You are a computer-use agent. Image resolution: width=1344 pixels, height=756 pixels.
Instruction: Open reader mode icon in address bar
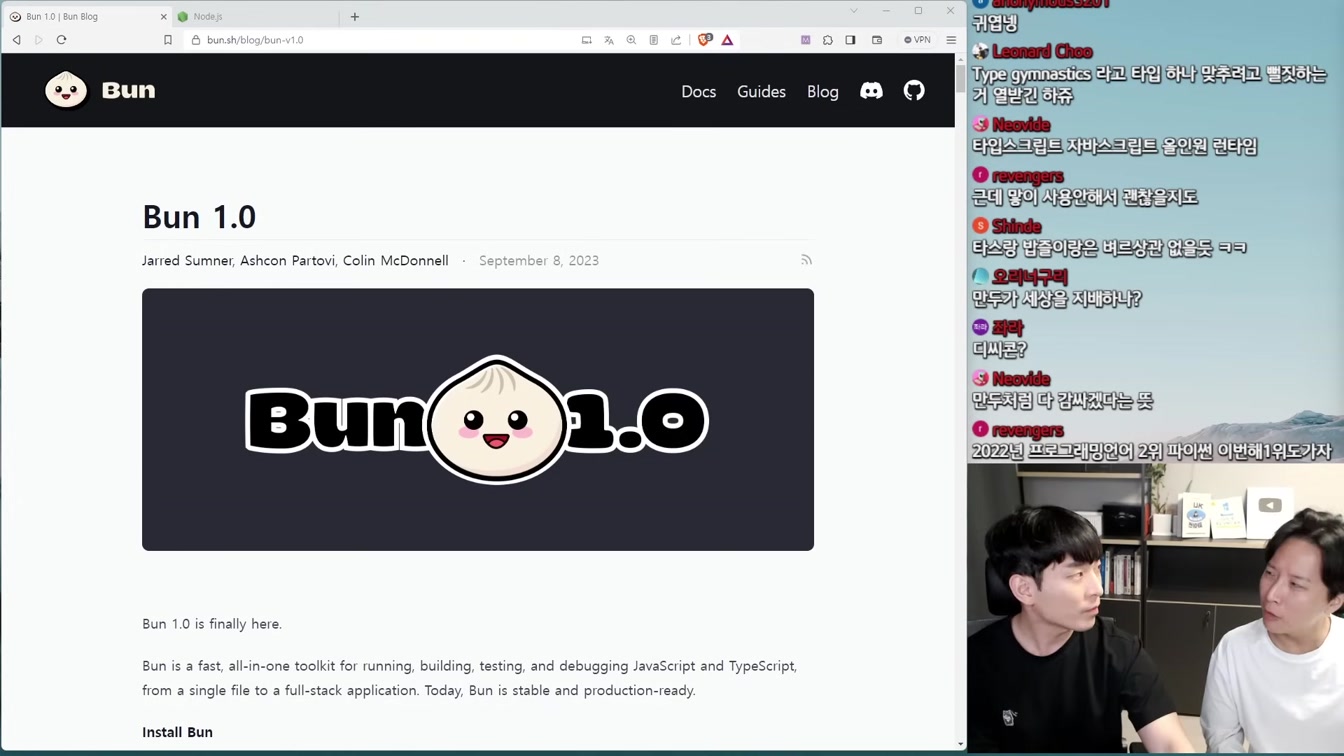click(x=654, y=40)
